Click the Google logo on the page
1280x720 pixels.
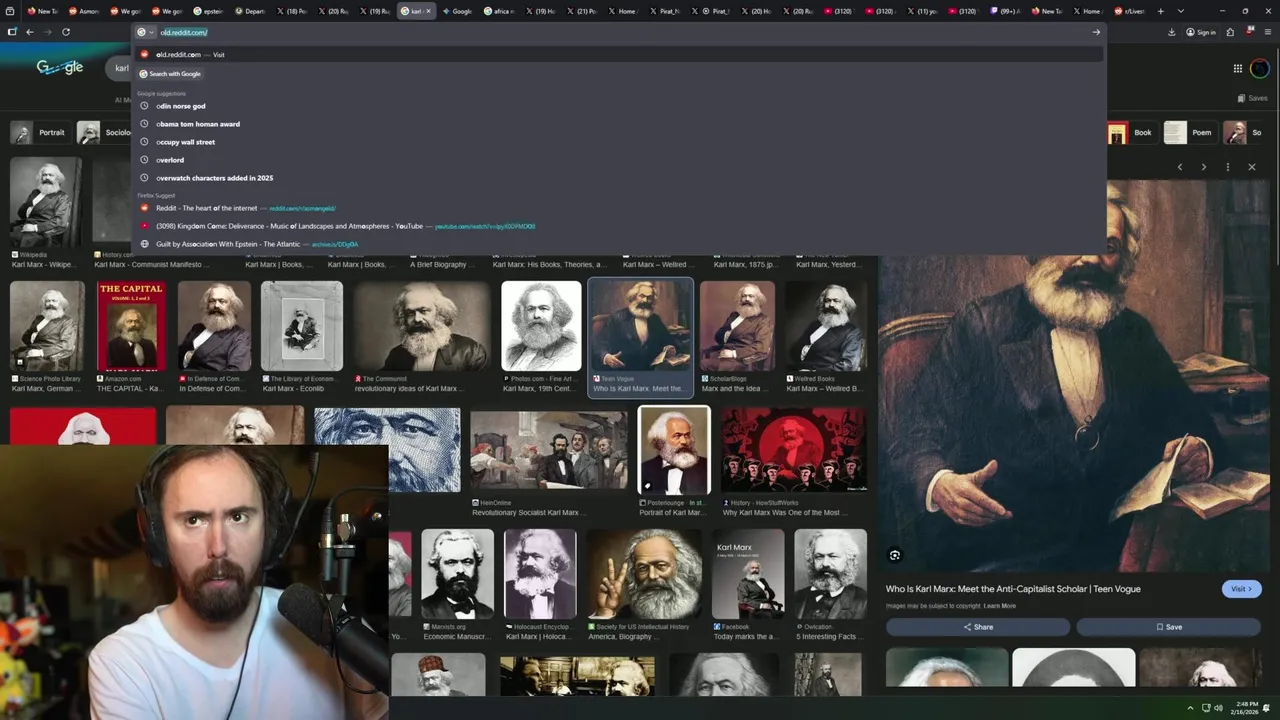point(60,67)
